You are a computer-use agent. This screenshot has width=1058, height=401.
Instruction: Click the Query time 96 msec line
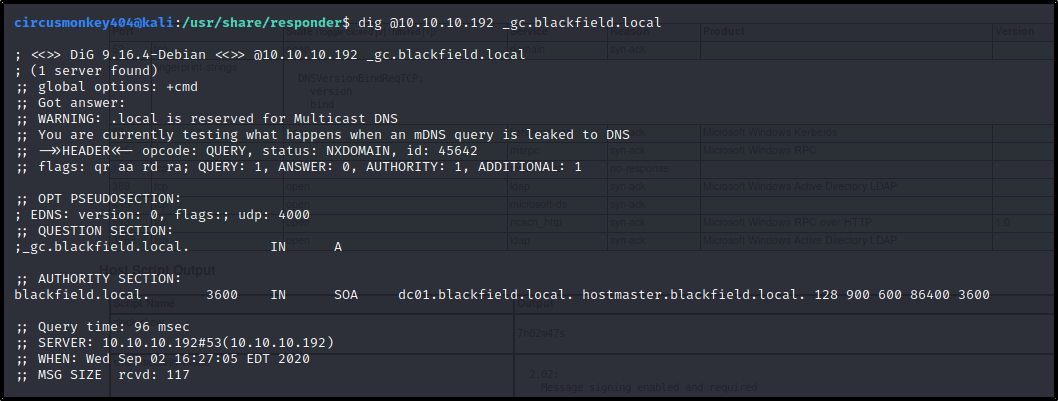102,327
